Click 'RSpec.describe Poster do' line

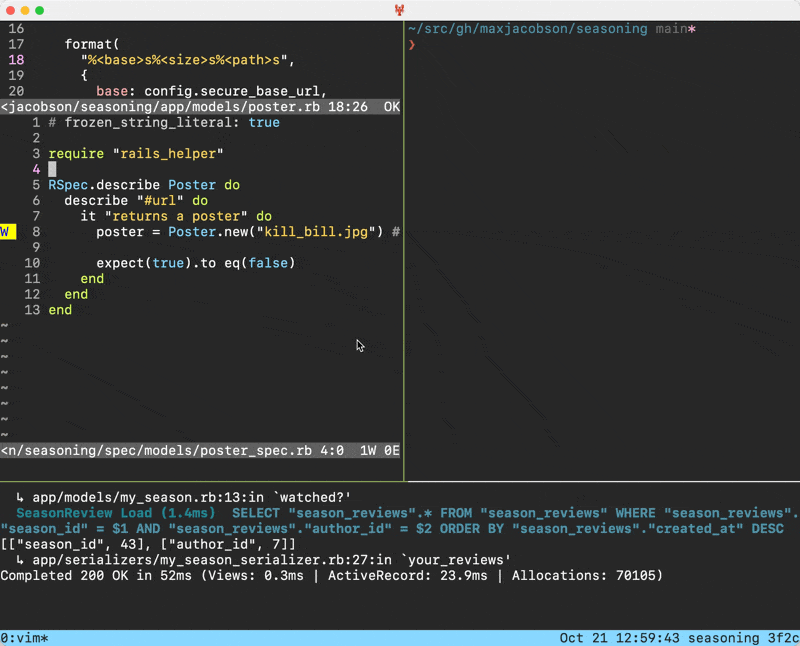(144, 185)
